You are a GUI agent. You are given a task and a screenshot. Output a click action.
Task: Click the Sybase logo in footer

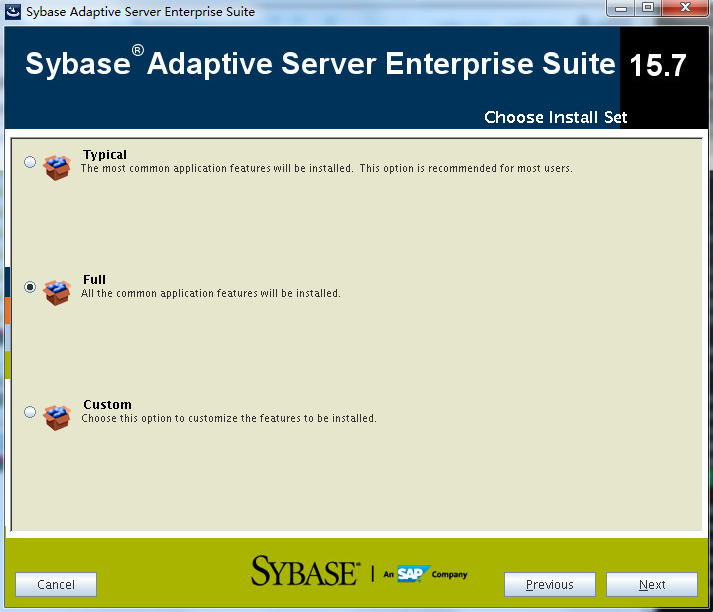coord(304,571)
